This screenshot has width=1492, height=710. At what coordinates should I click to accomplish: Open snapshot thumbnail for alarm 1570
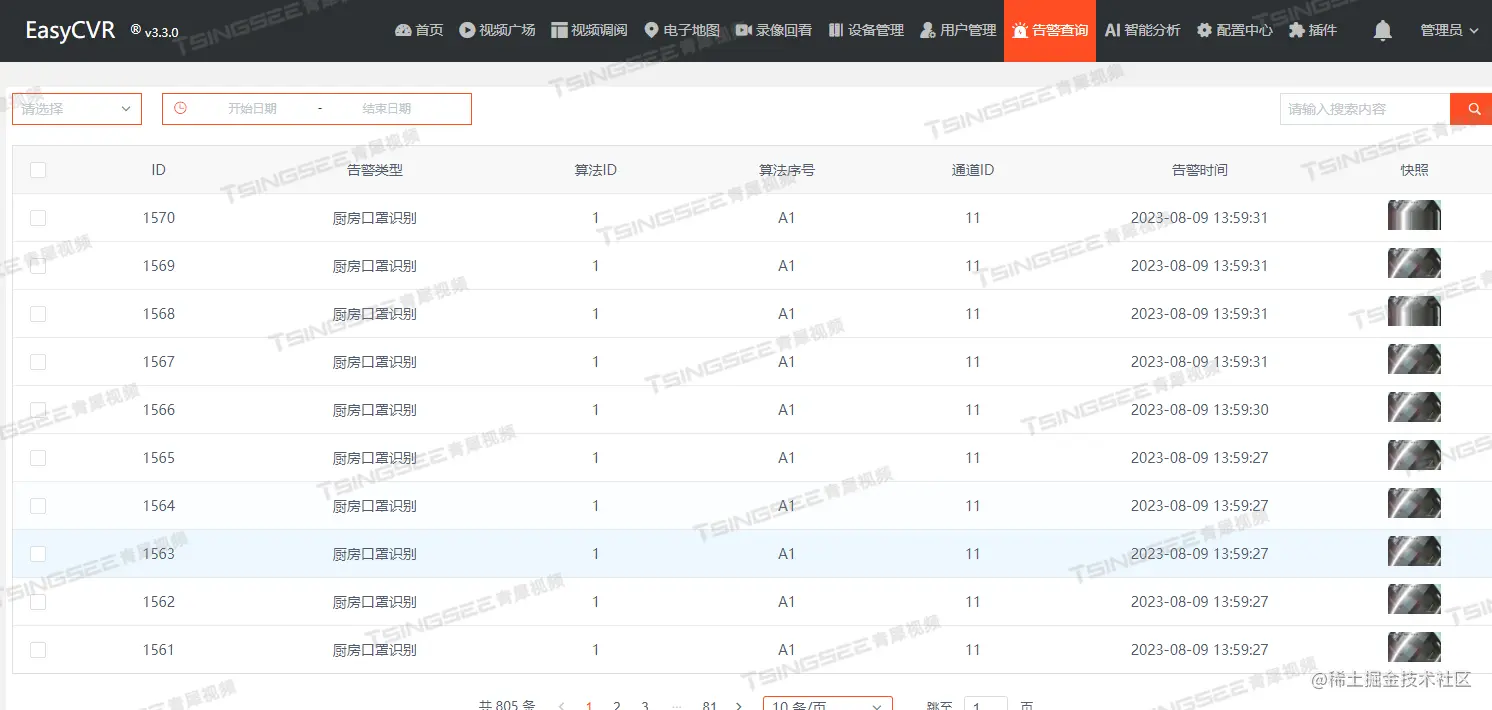[1414, 215]
